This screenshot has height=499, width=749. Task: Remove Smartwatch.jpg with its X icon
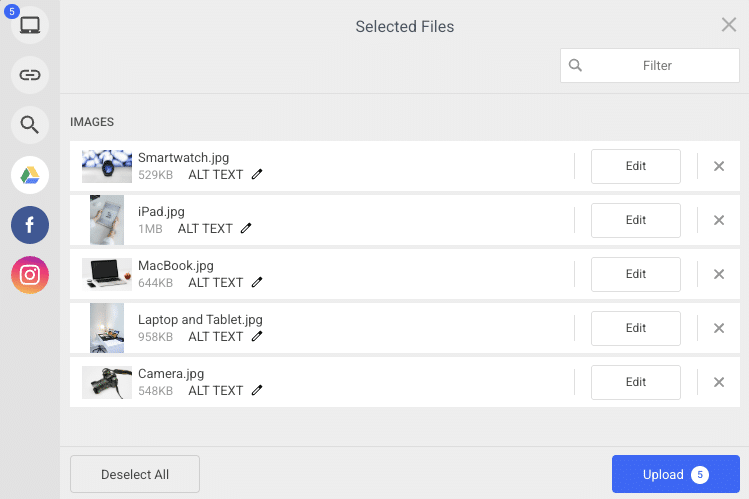coord(719,166)
